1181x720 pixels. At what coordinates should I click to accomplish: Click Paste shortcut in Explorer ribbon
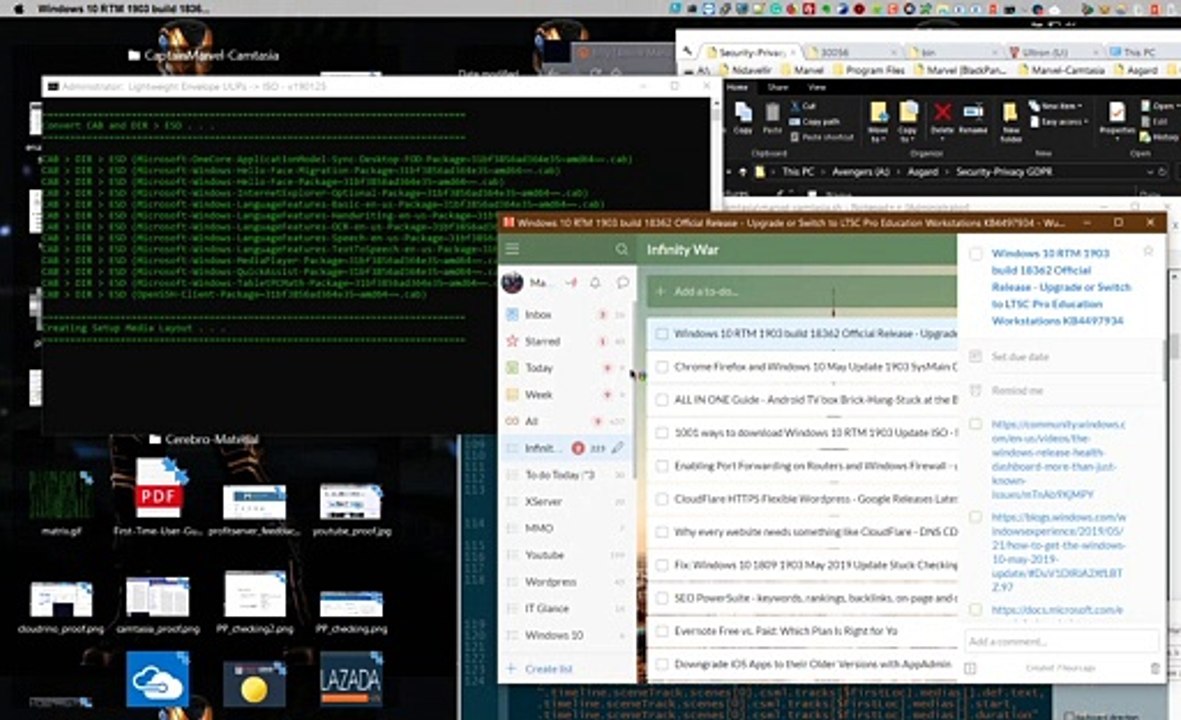[822, 137]
